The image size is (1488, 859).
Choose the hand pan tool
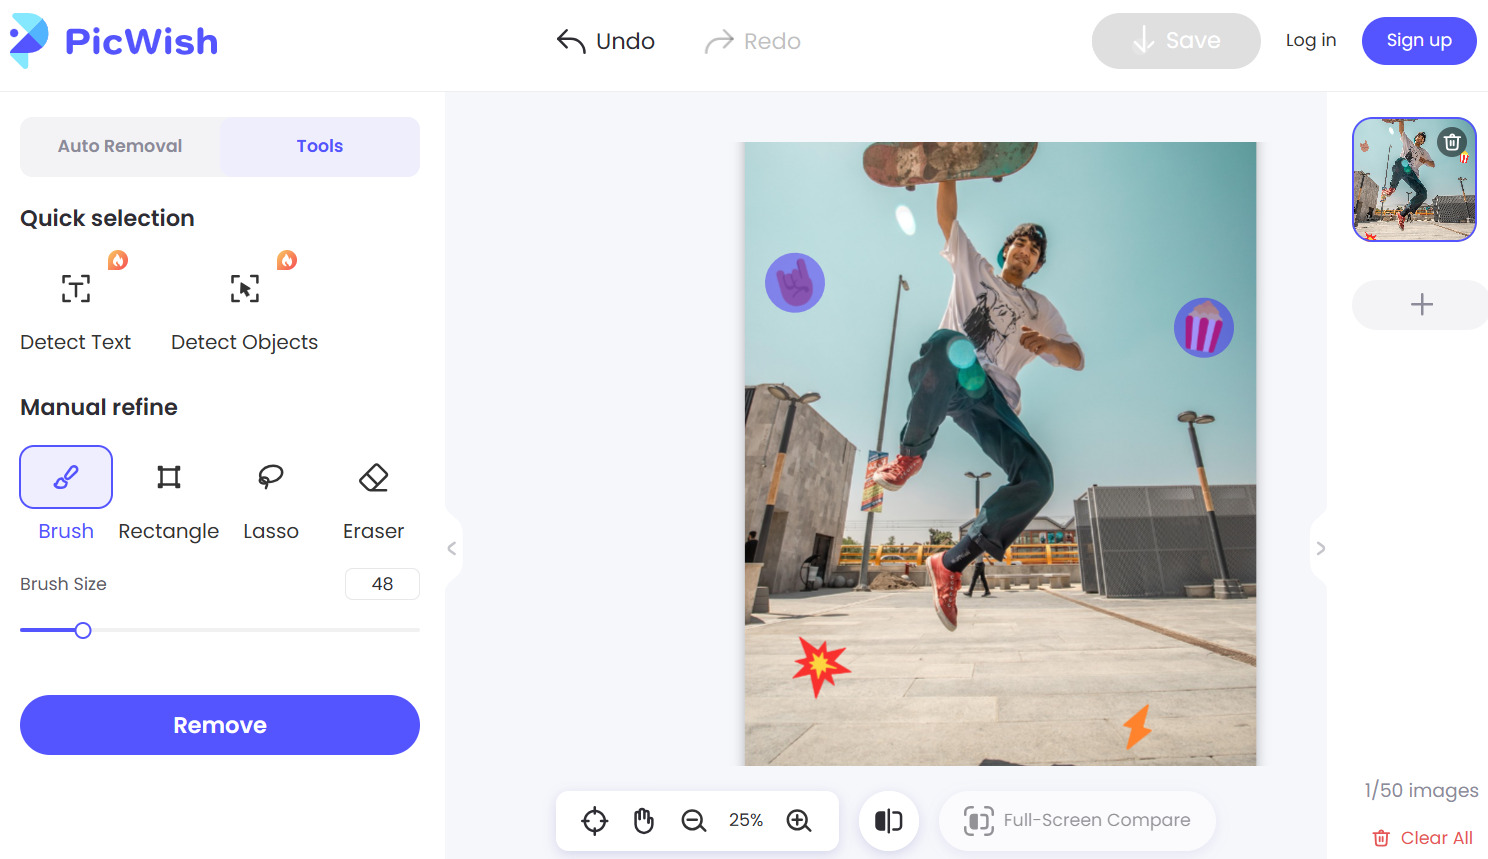[643, 820]
